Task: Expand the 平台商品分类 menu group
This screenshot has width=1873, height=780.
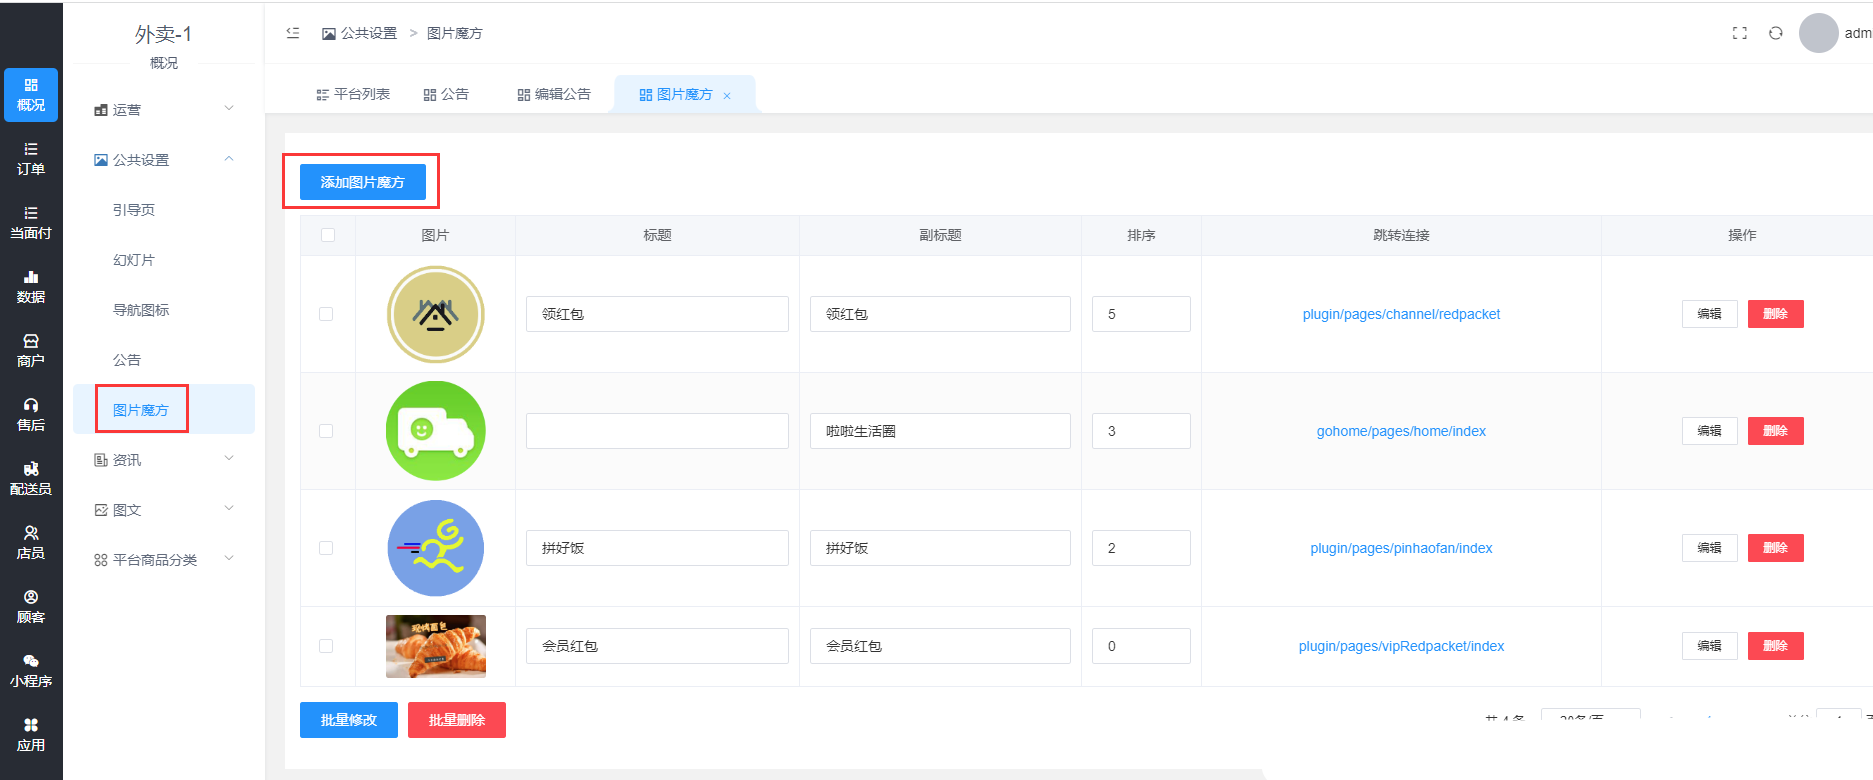Action: coord(164,559)
